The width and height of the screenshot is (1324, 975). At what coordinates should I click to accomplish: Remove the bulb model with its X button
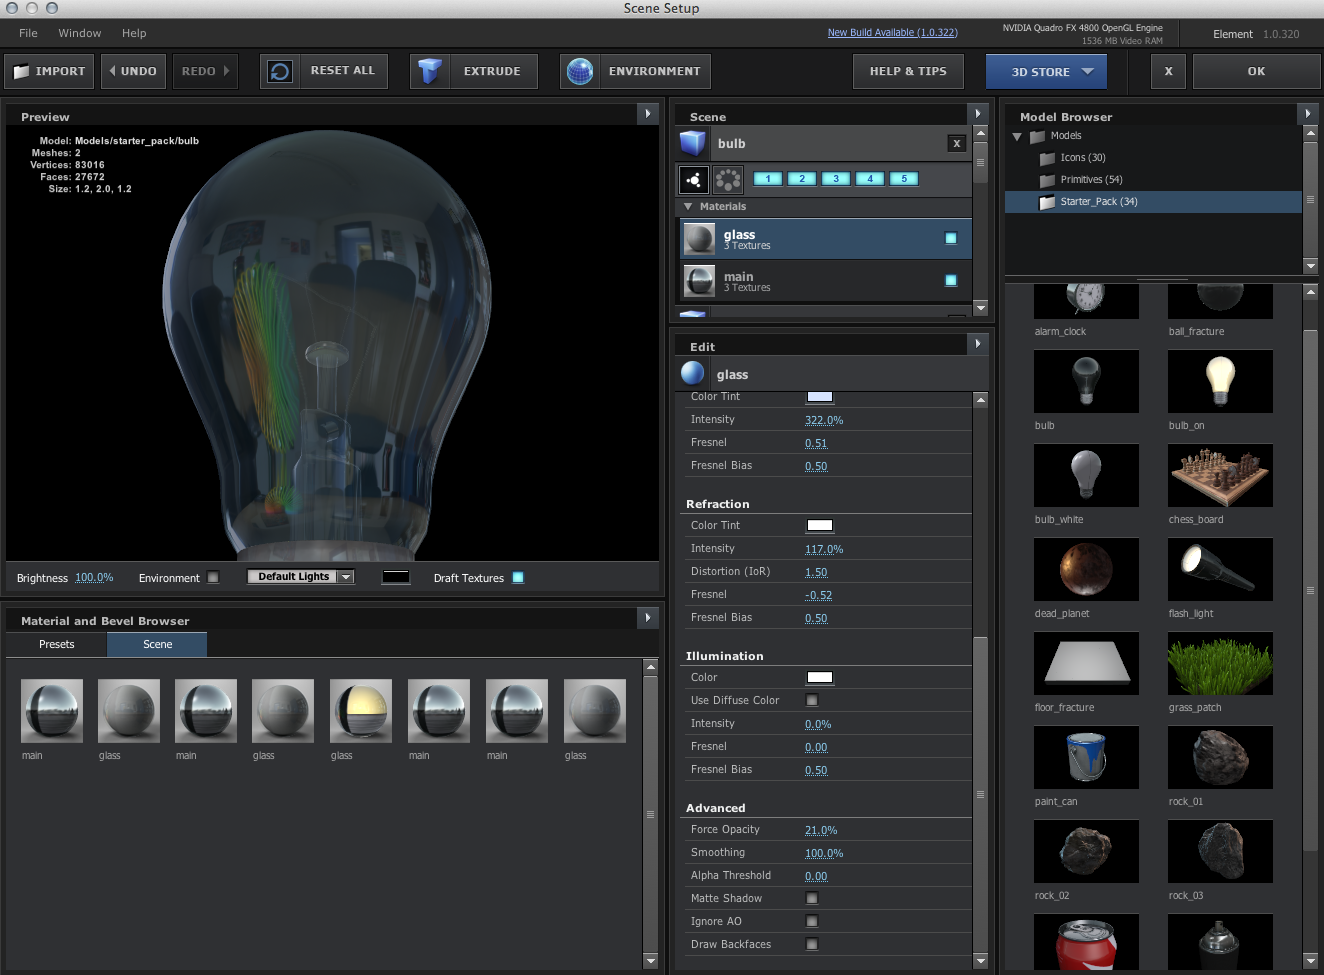[957, 143]
